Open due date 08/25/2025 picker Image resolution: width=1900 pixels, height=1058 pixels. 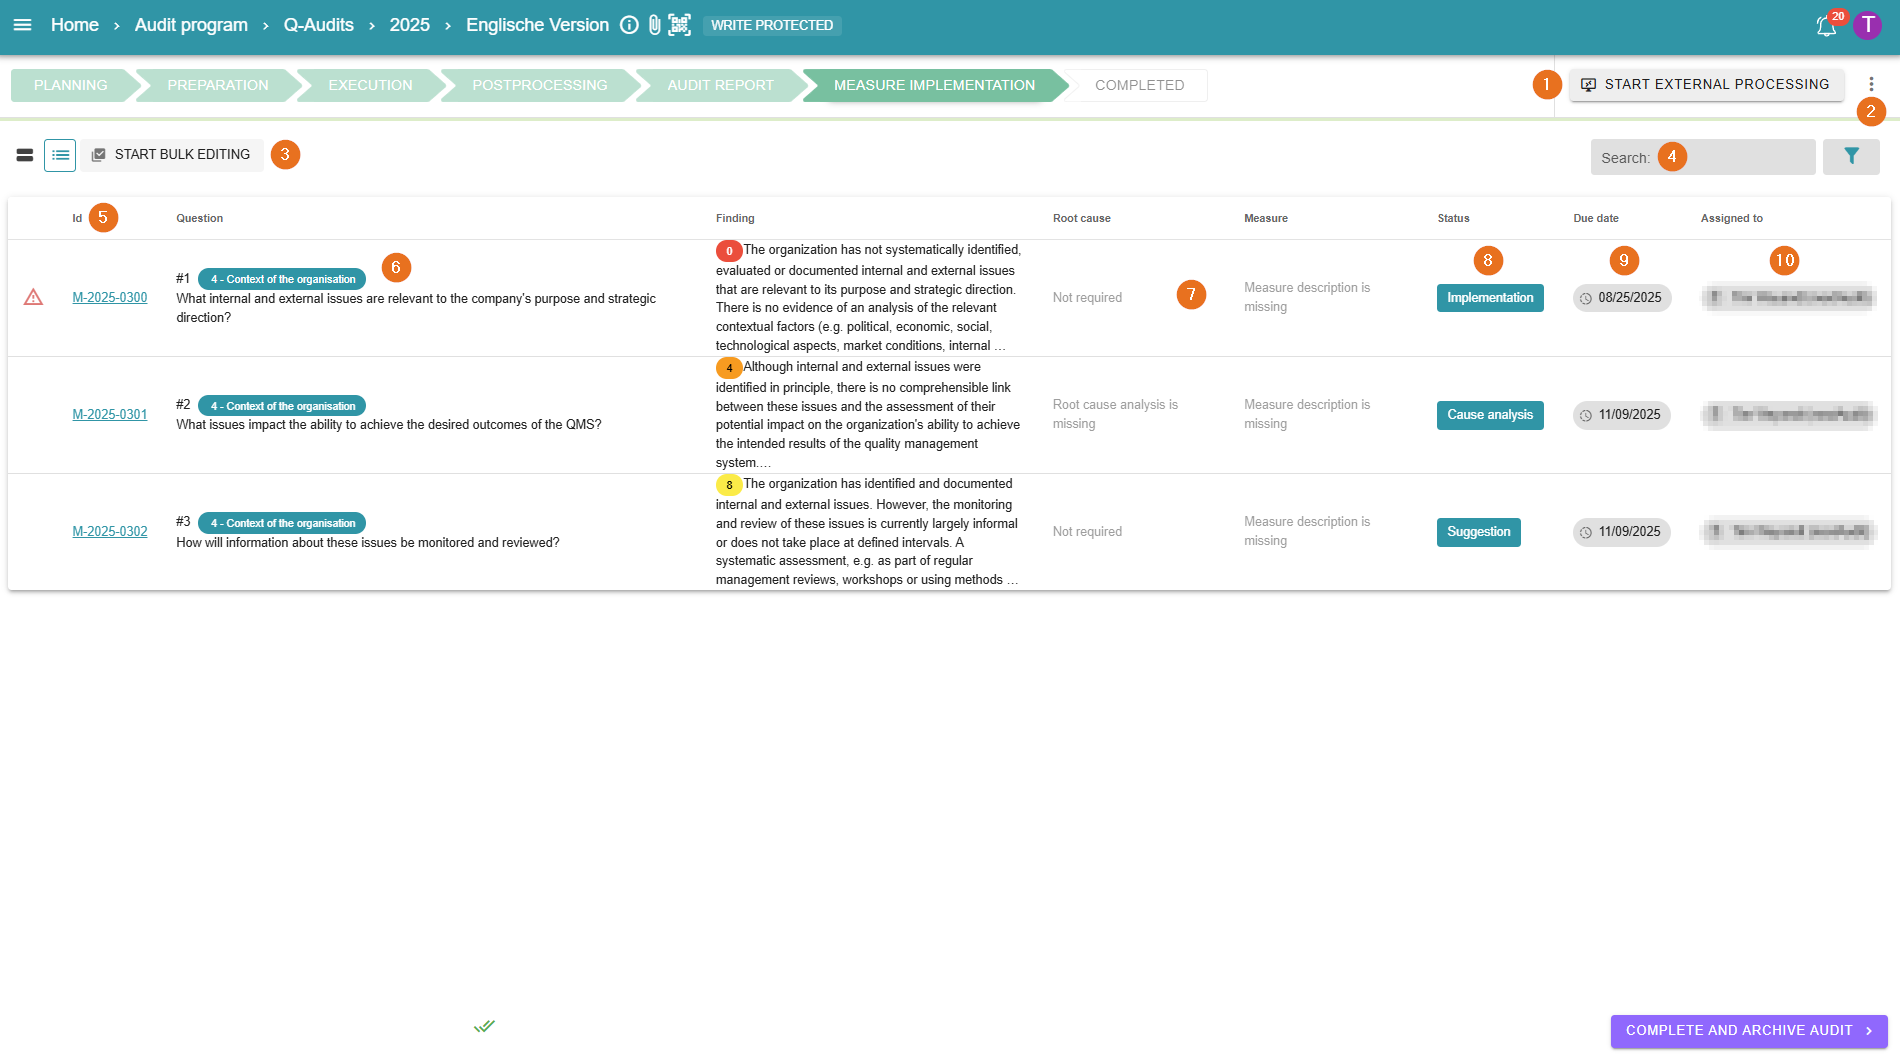[1621, 298]
